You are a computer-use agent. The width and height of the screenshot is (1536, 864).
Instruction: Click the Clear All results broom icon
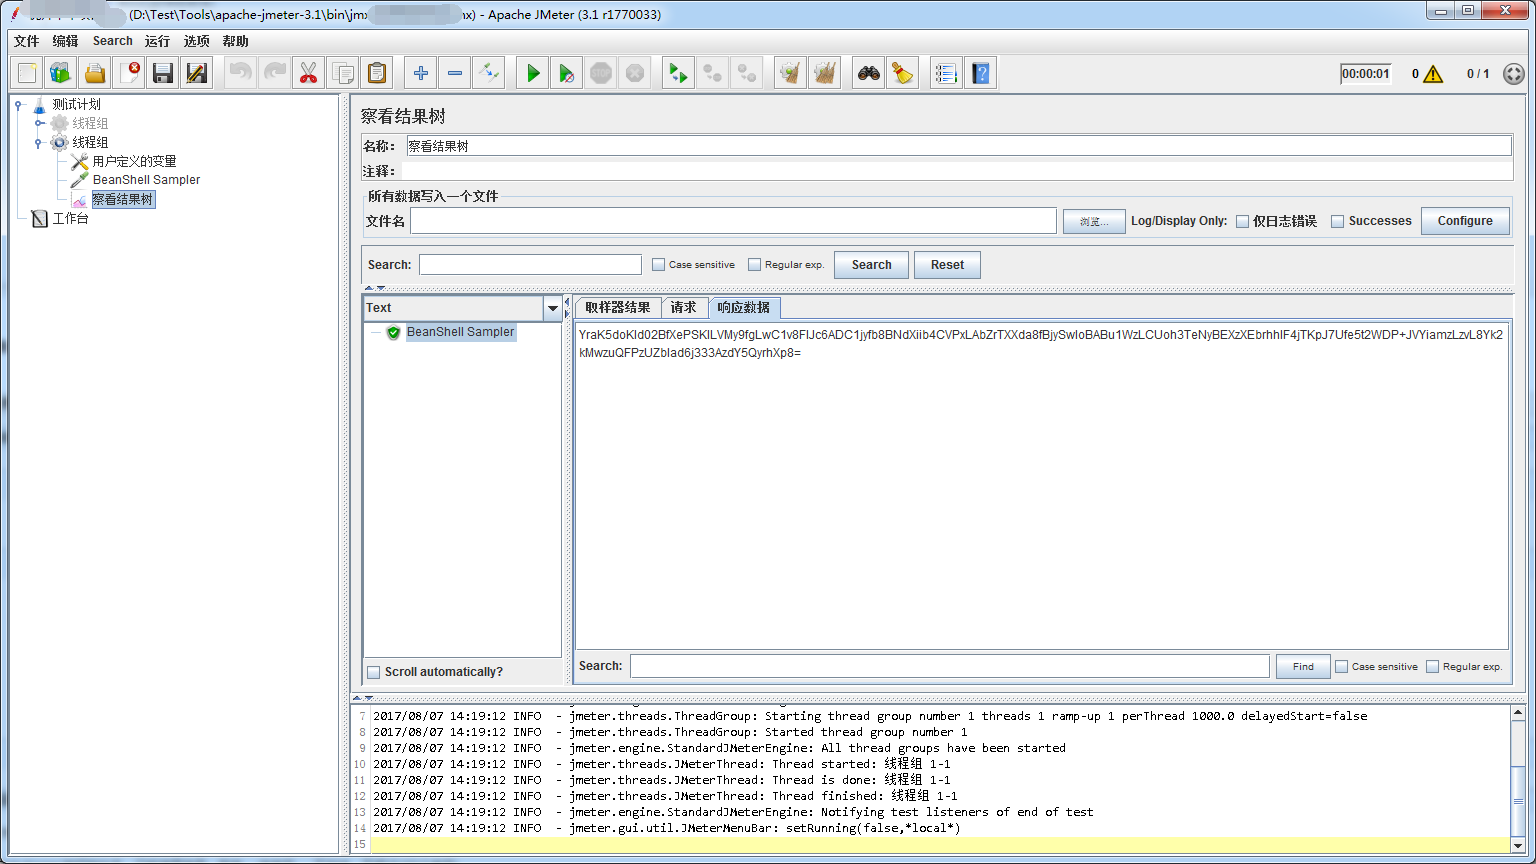pyautogui.click(x=825, y=72)
